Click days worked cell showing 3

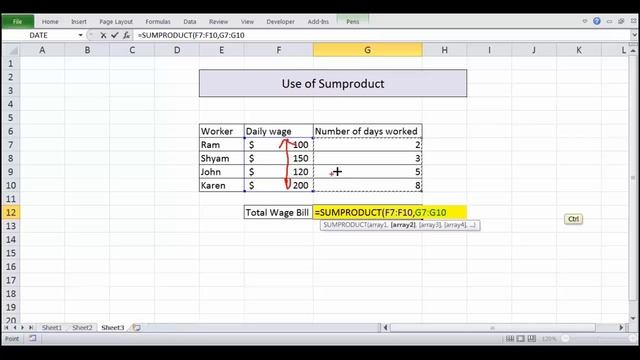367,158
